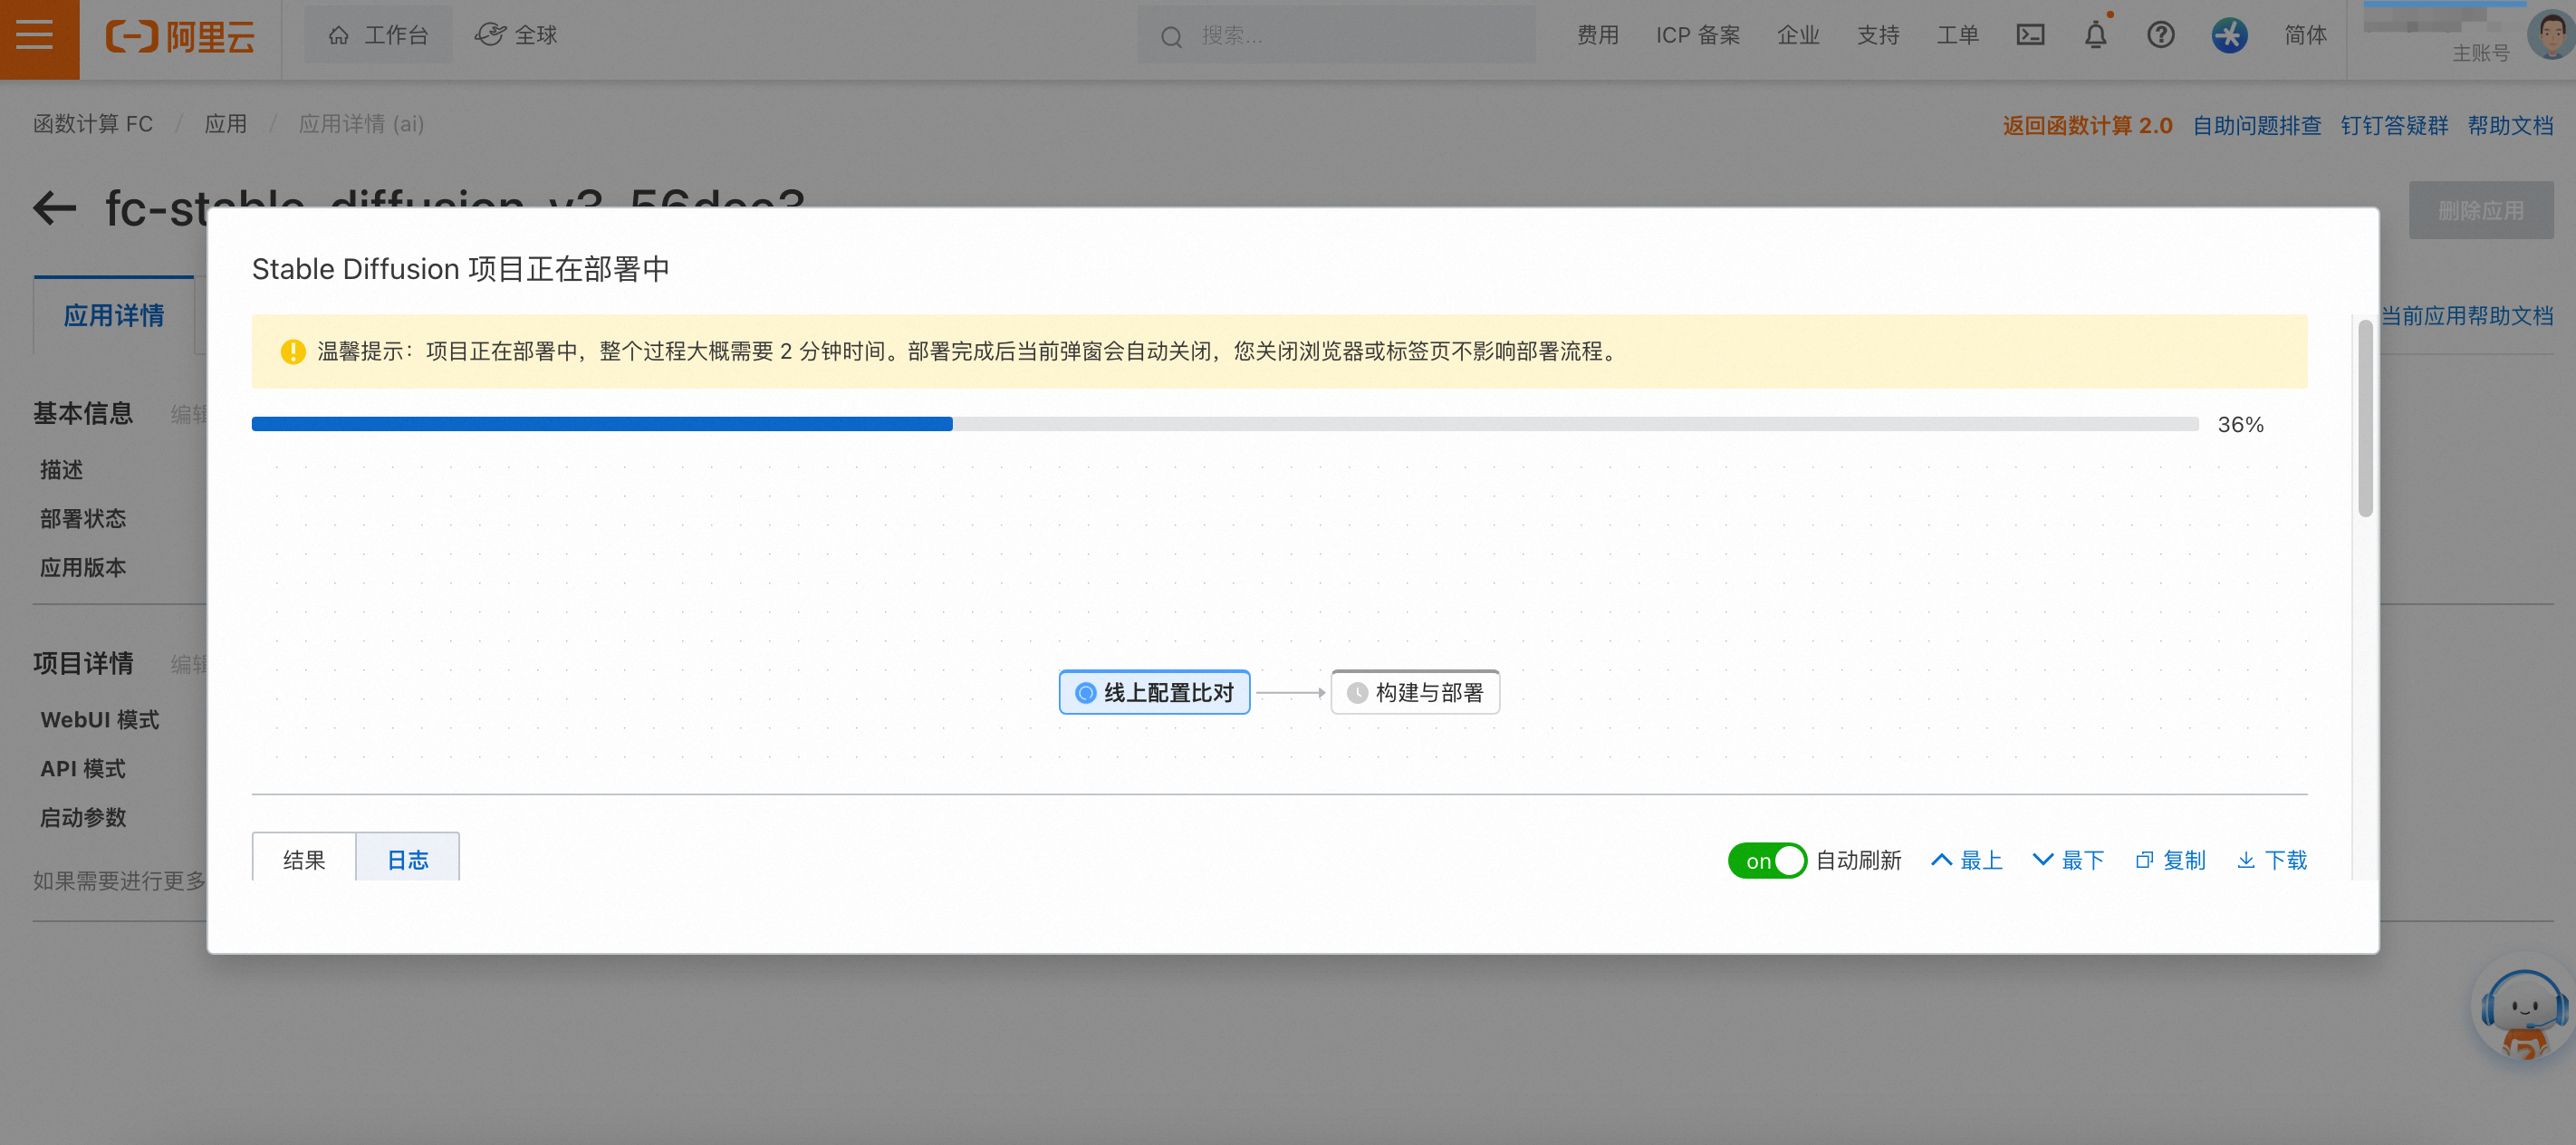
Task: Click the blue AI assistant star icon
Action: pyautogui.click(x=2229, y=35)
